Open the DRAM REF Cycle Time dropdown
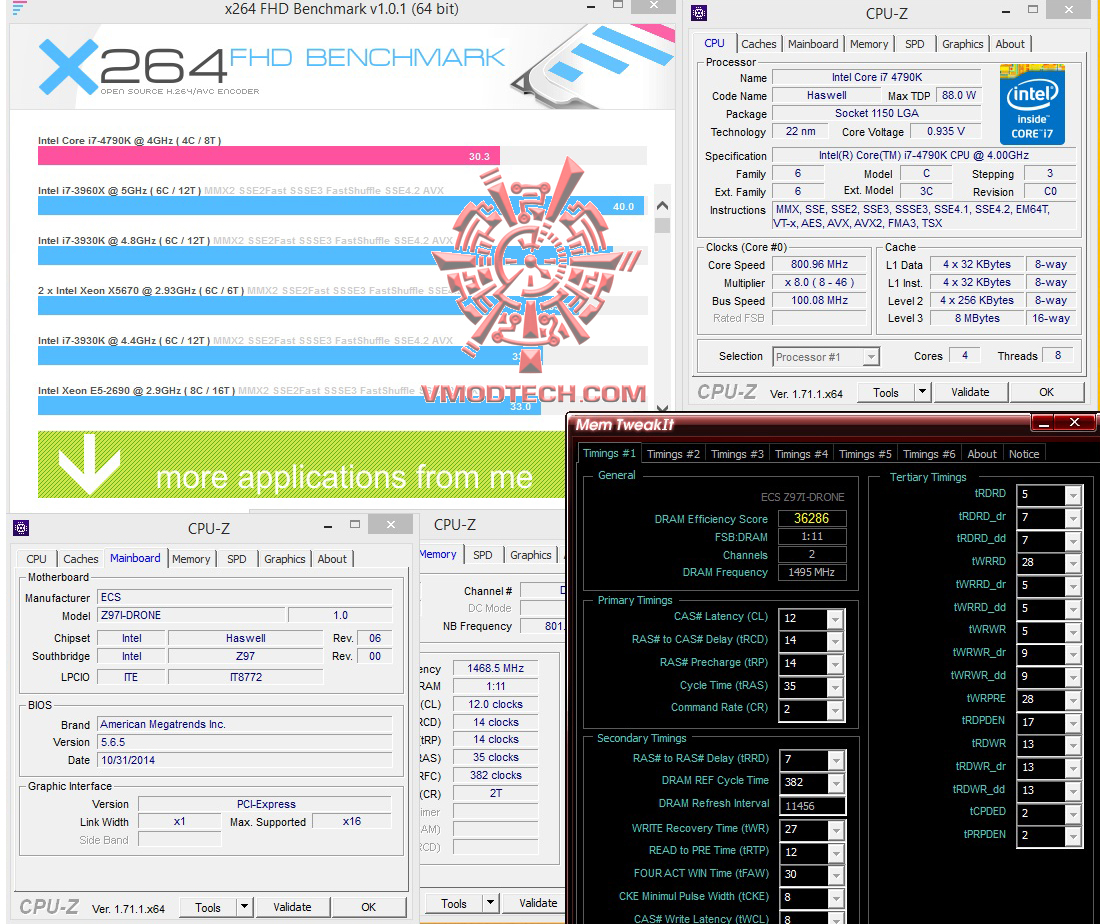Screen dimensions: 1100x924 click(x=836, y=783)
